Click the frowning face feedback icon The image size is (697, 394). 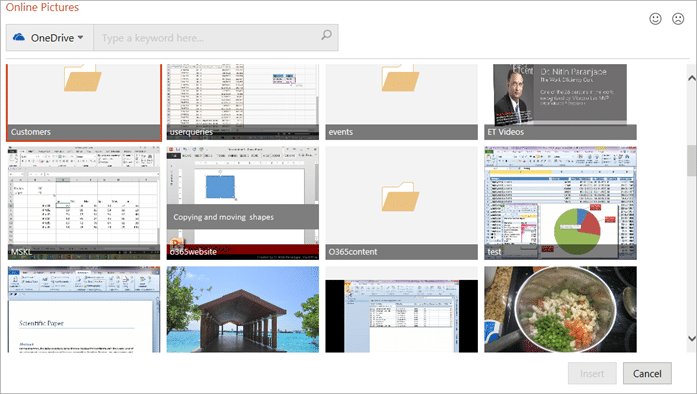[678, 19]
